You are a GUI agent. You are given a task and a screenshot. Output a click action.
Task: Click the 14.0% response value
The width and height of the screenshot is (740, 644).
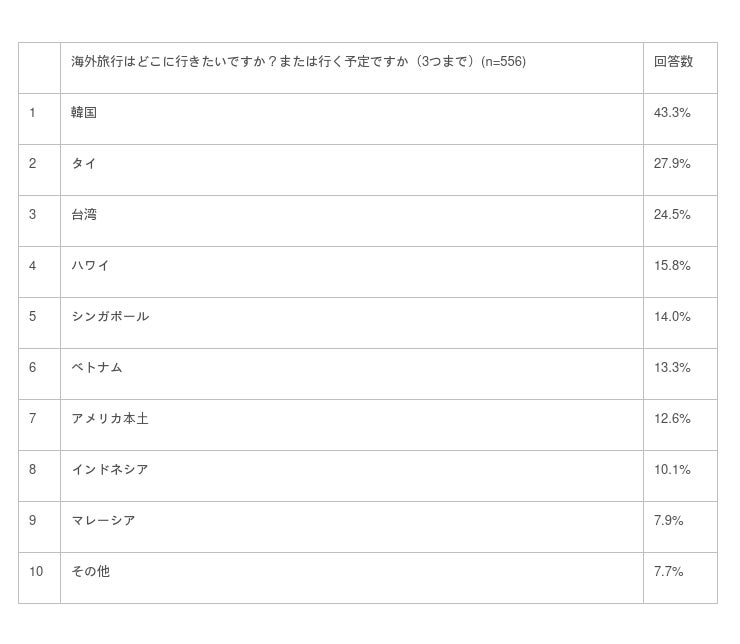click(x=672, y=317)
